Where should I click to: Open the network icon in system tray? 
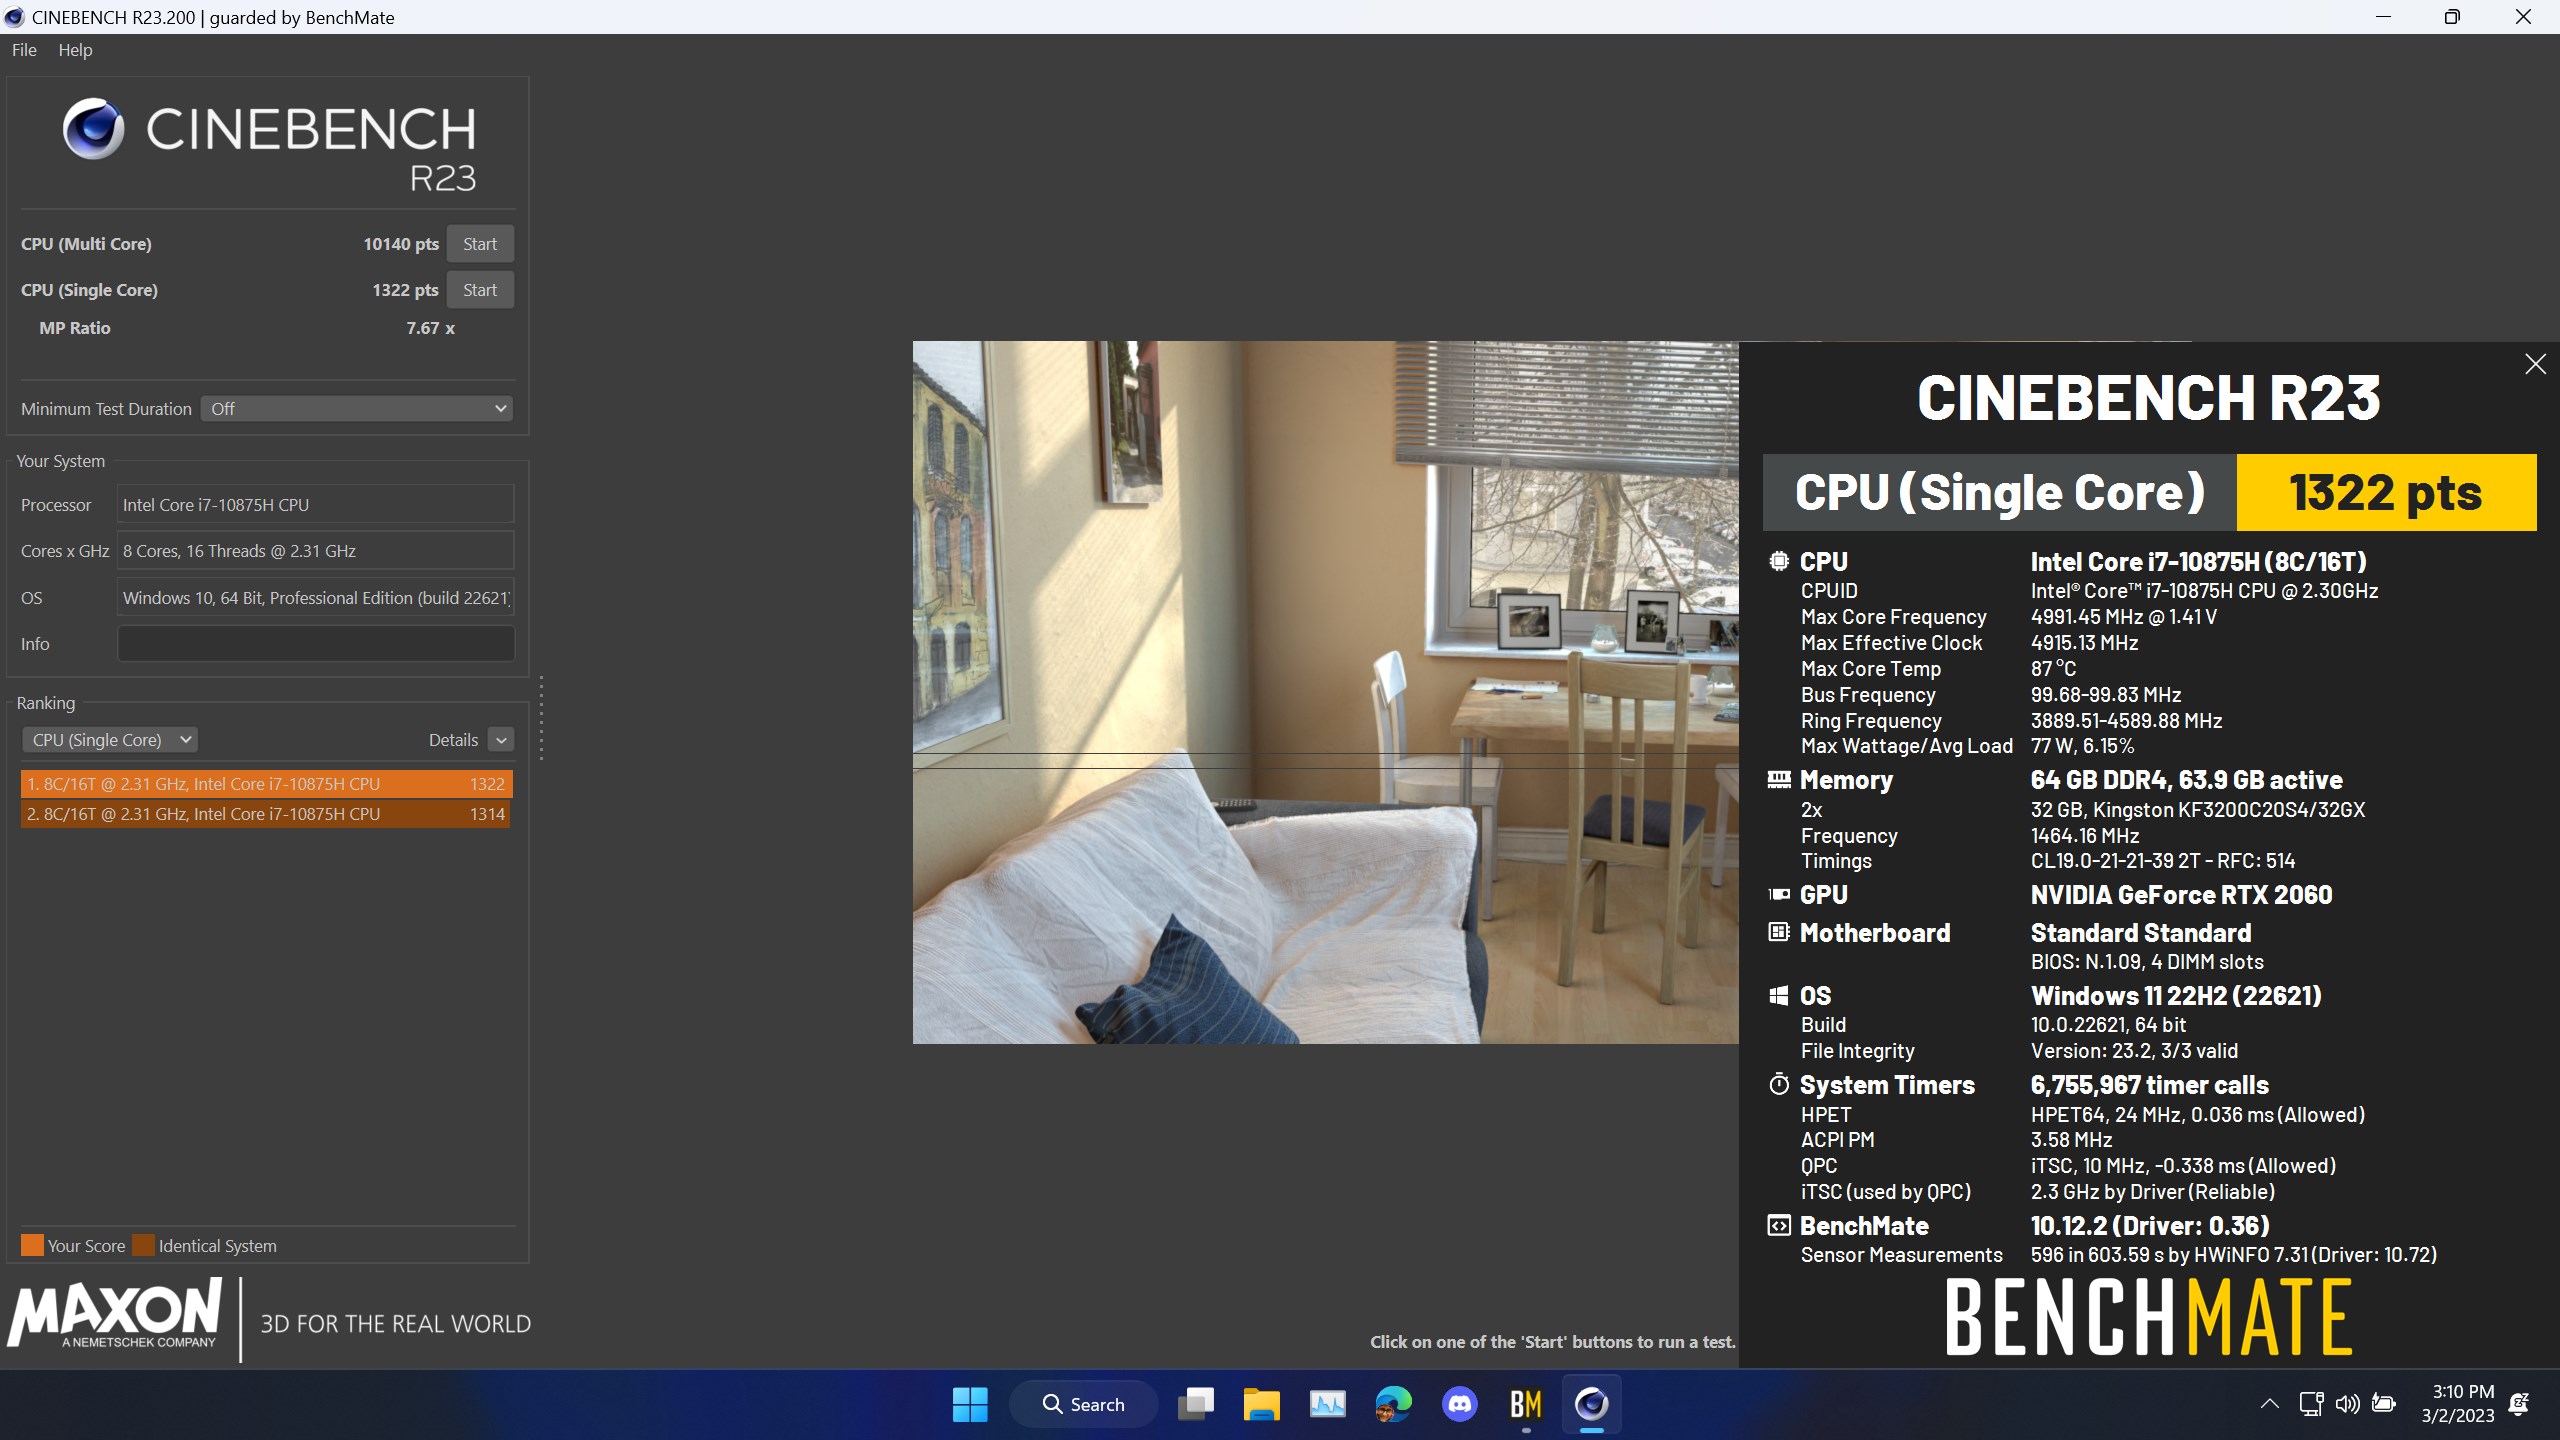coord(2311,1404)
